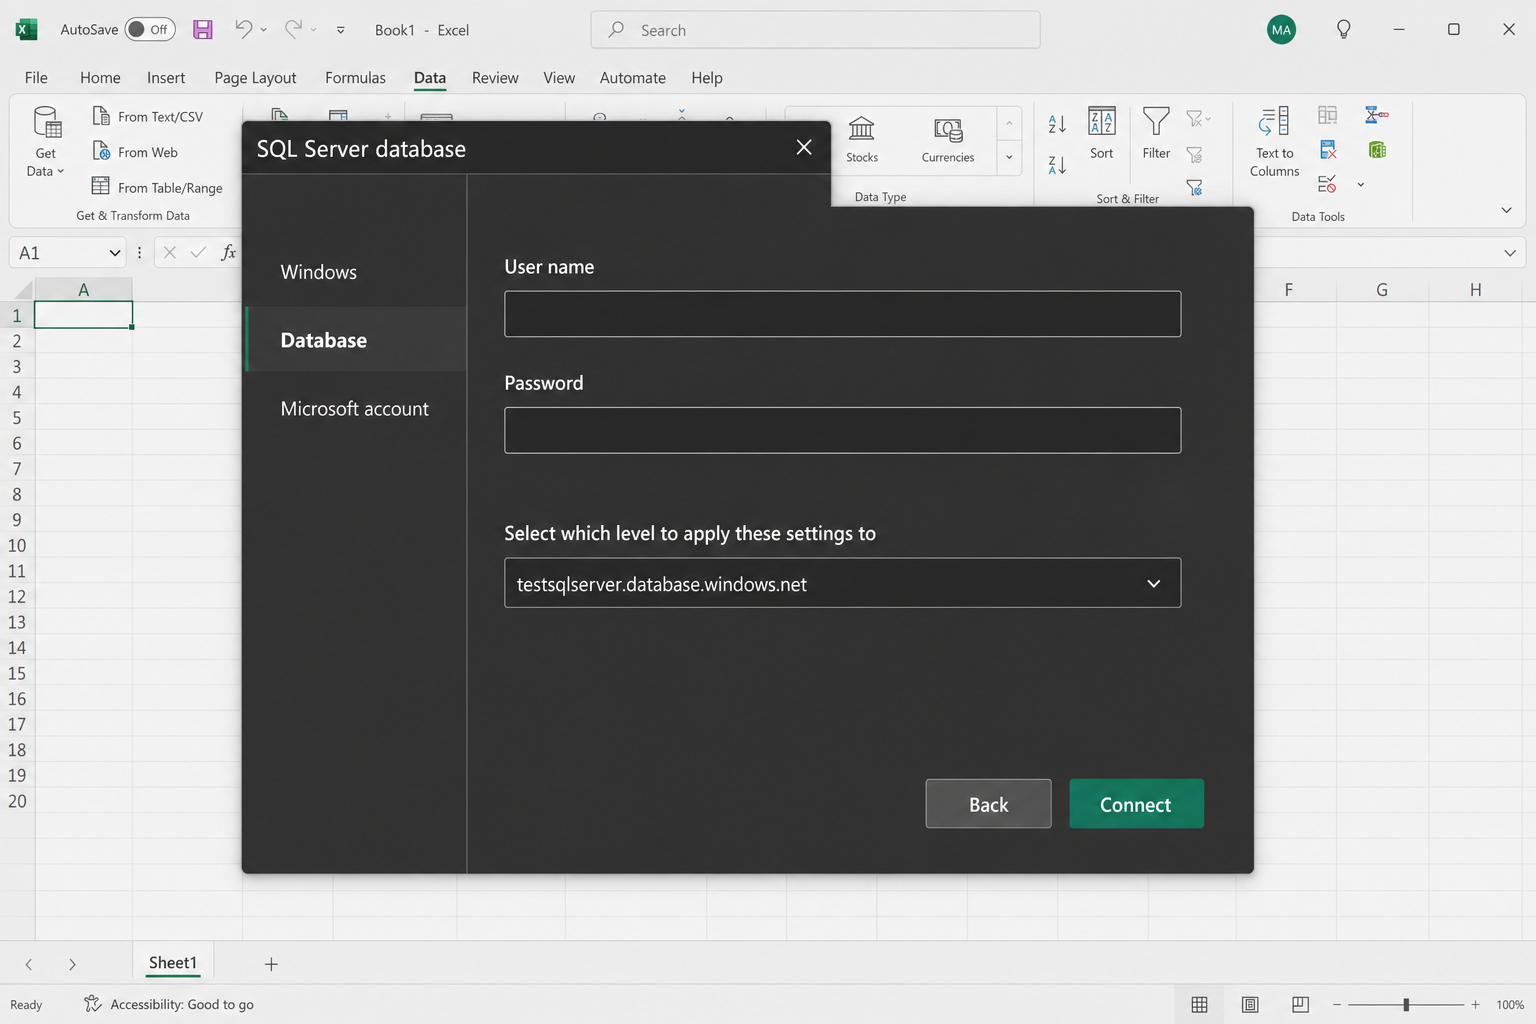Switch to Normal view in status bar
Viewport: 1536px width, 1024px height.
coord(1199,1004)
